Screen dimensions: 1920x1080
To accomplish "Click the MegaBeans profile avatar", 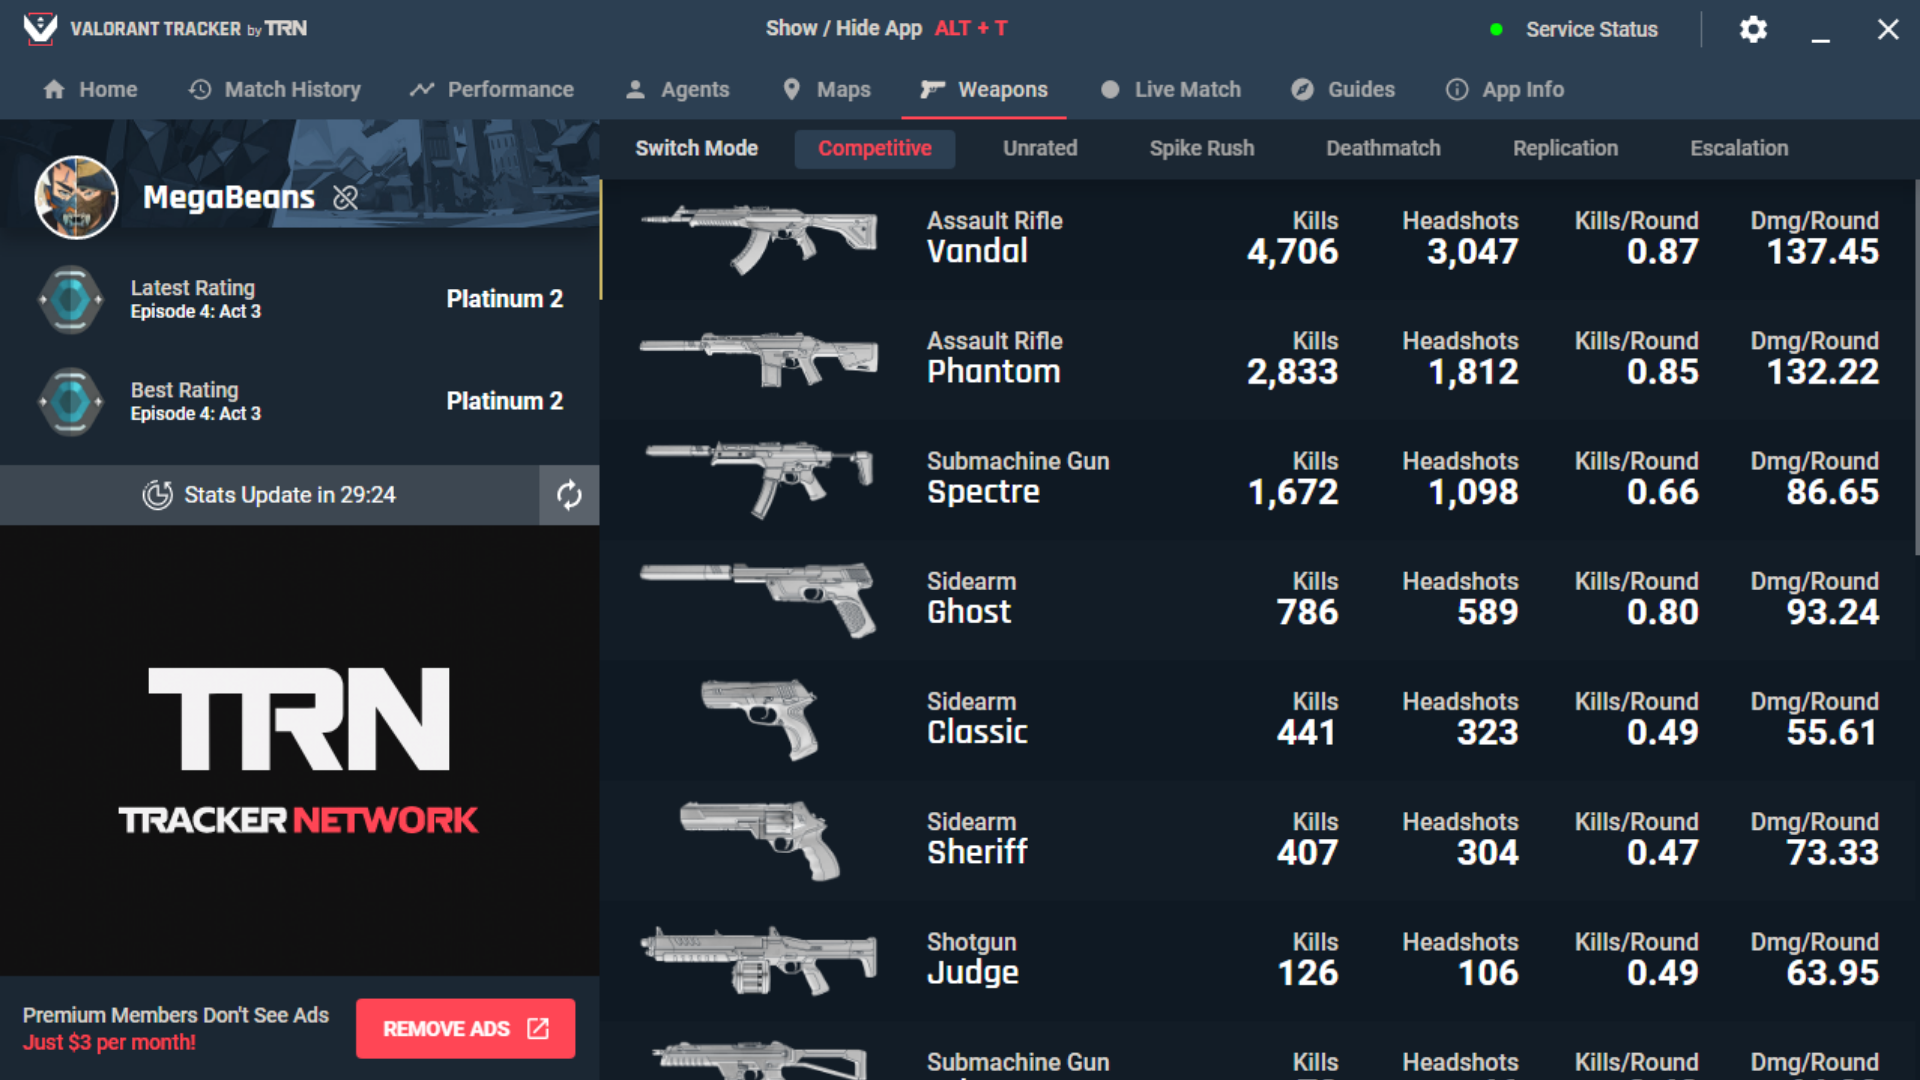I will pos(76,197).
